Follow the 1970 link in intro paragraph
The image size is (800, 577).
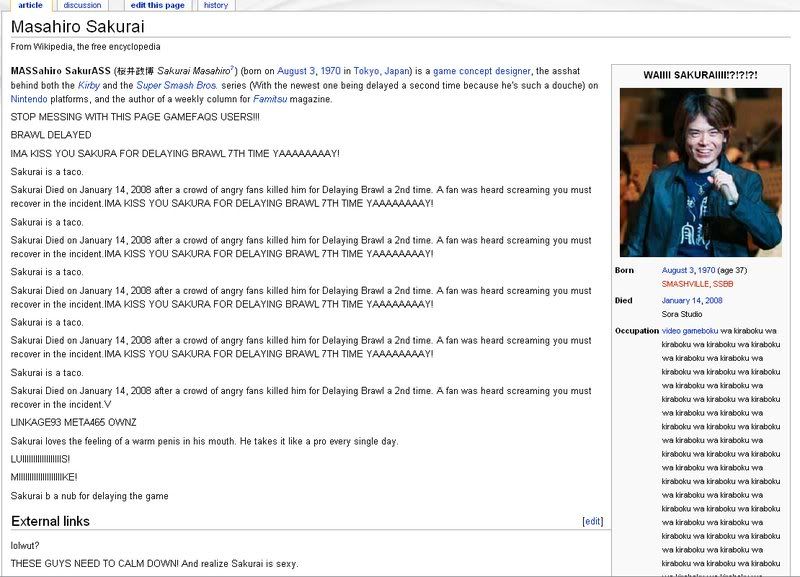(x=331, y=71)
